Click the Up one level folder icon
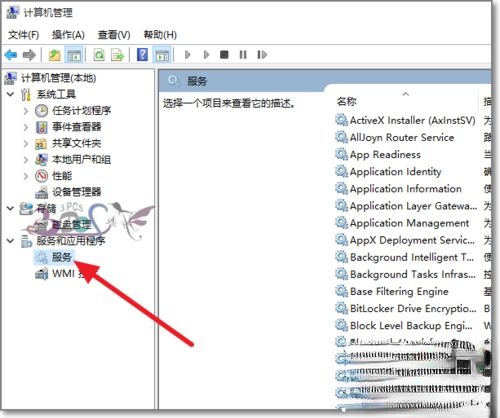Screen dimensions: 500x418 pyautogui.click(x=54, y=55)
